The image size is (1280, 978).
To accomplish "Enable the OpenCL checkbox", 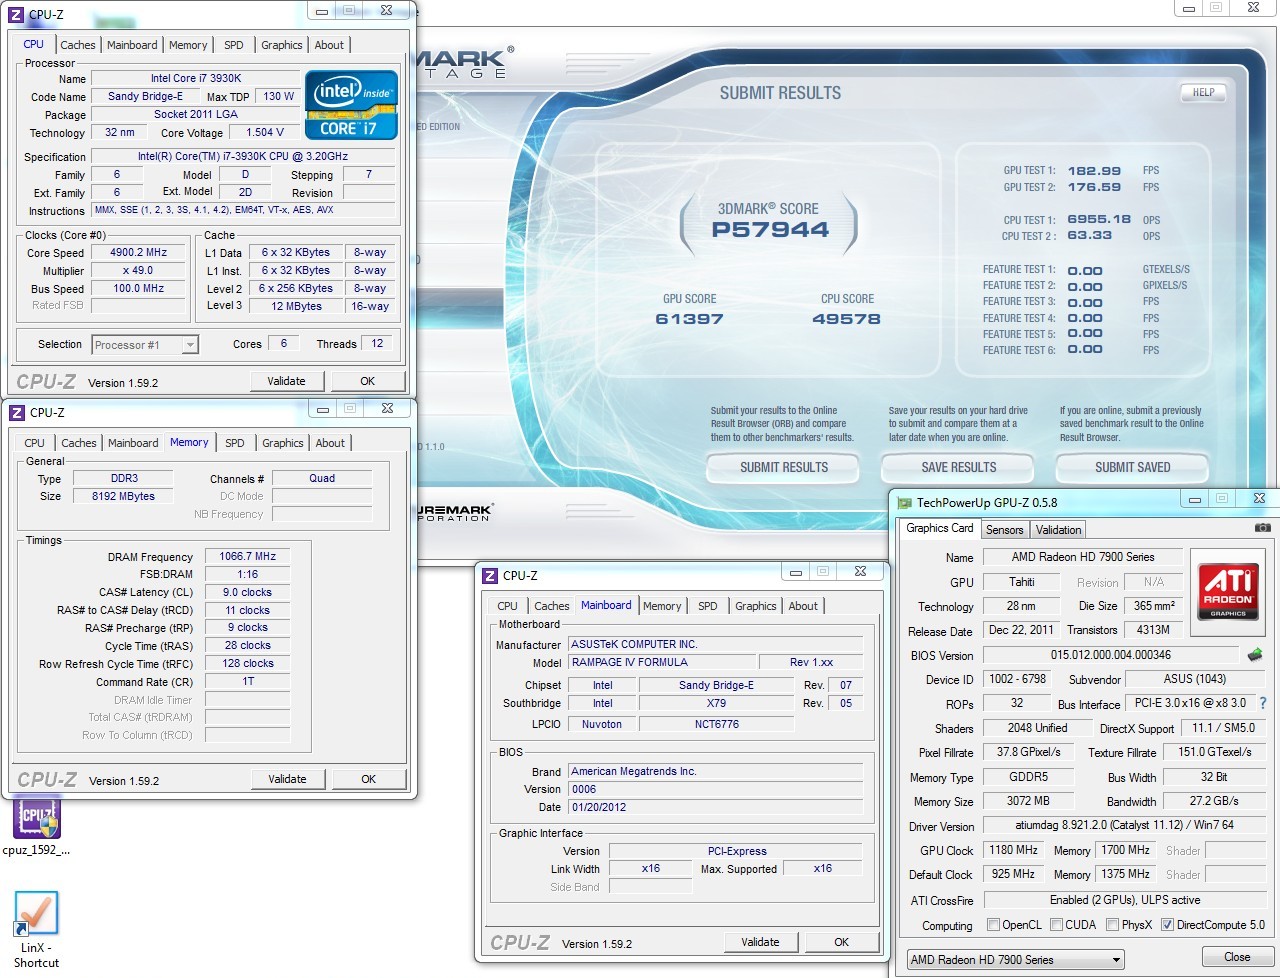I will pyautogui.click(x=993, y=925).
